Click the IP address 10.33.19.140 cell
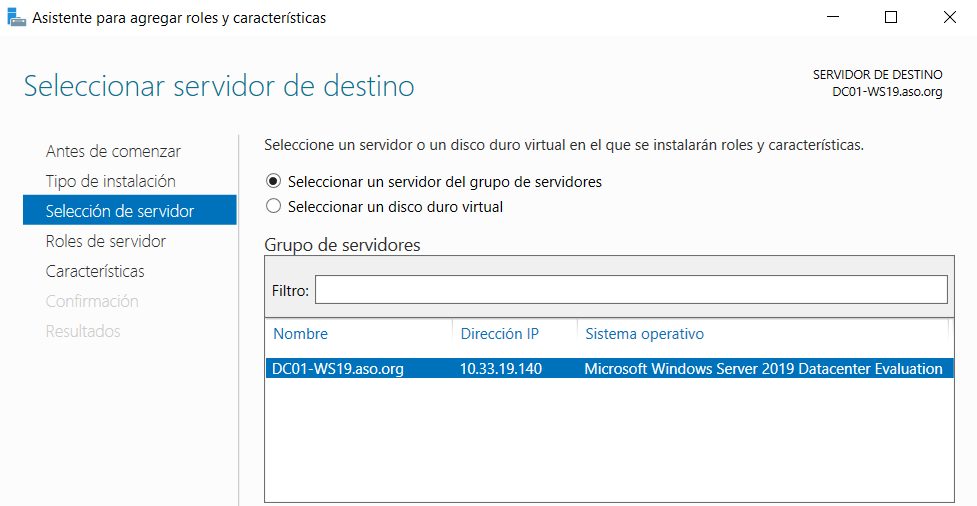Viewport: 977px width, 506px height. (500, 369)
